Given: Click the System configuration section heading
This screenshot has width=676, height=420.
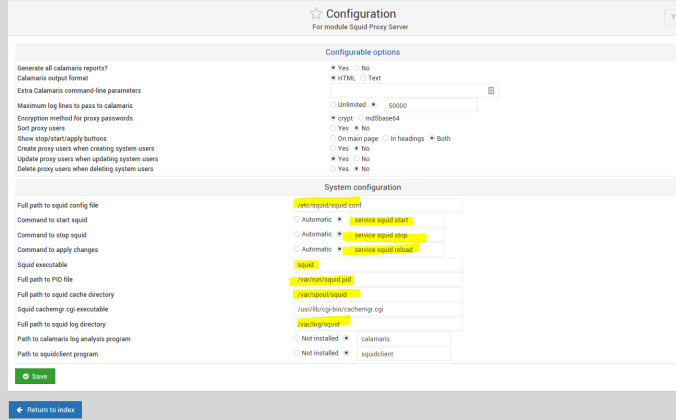Looking at the screenshot, I should (363, 187).
